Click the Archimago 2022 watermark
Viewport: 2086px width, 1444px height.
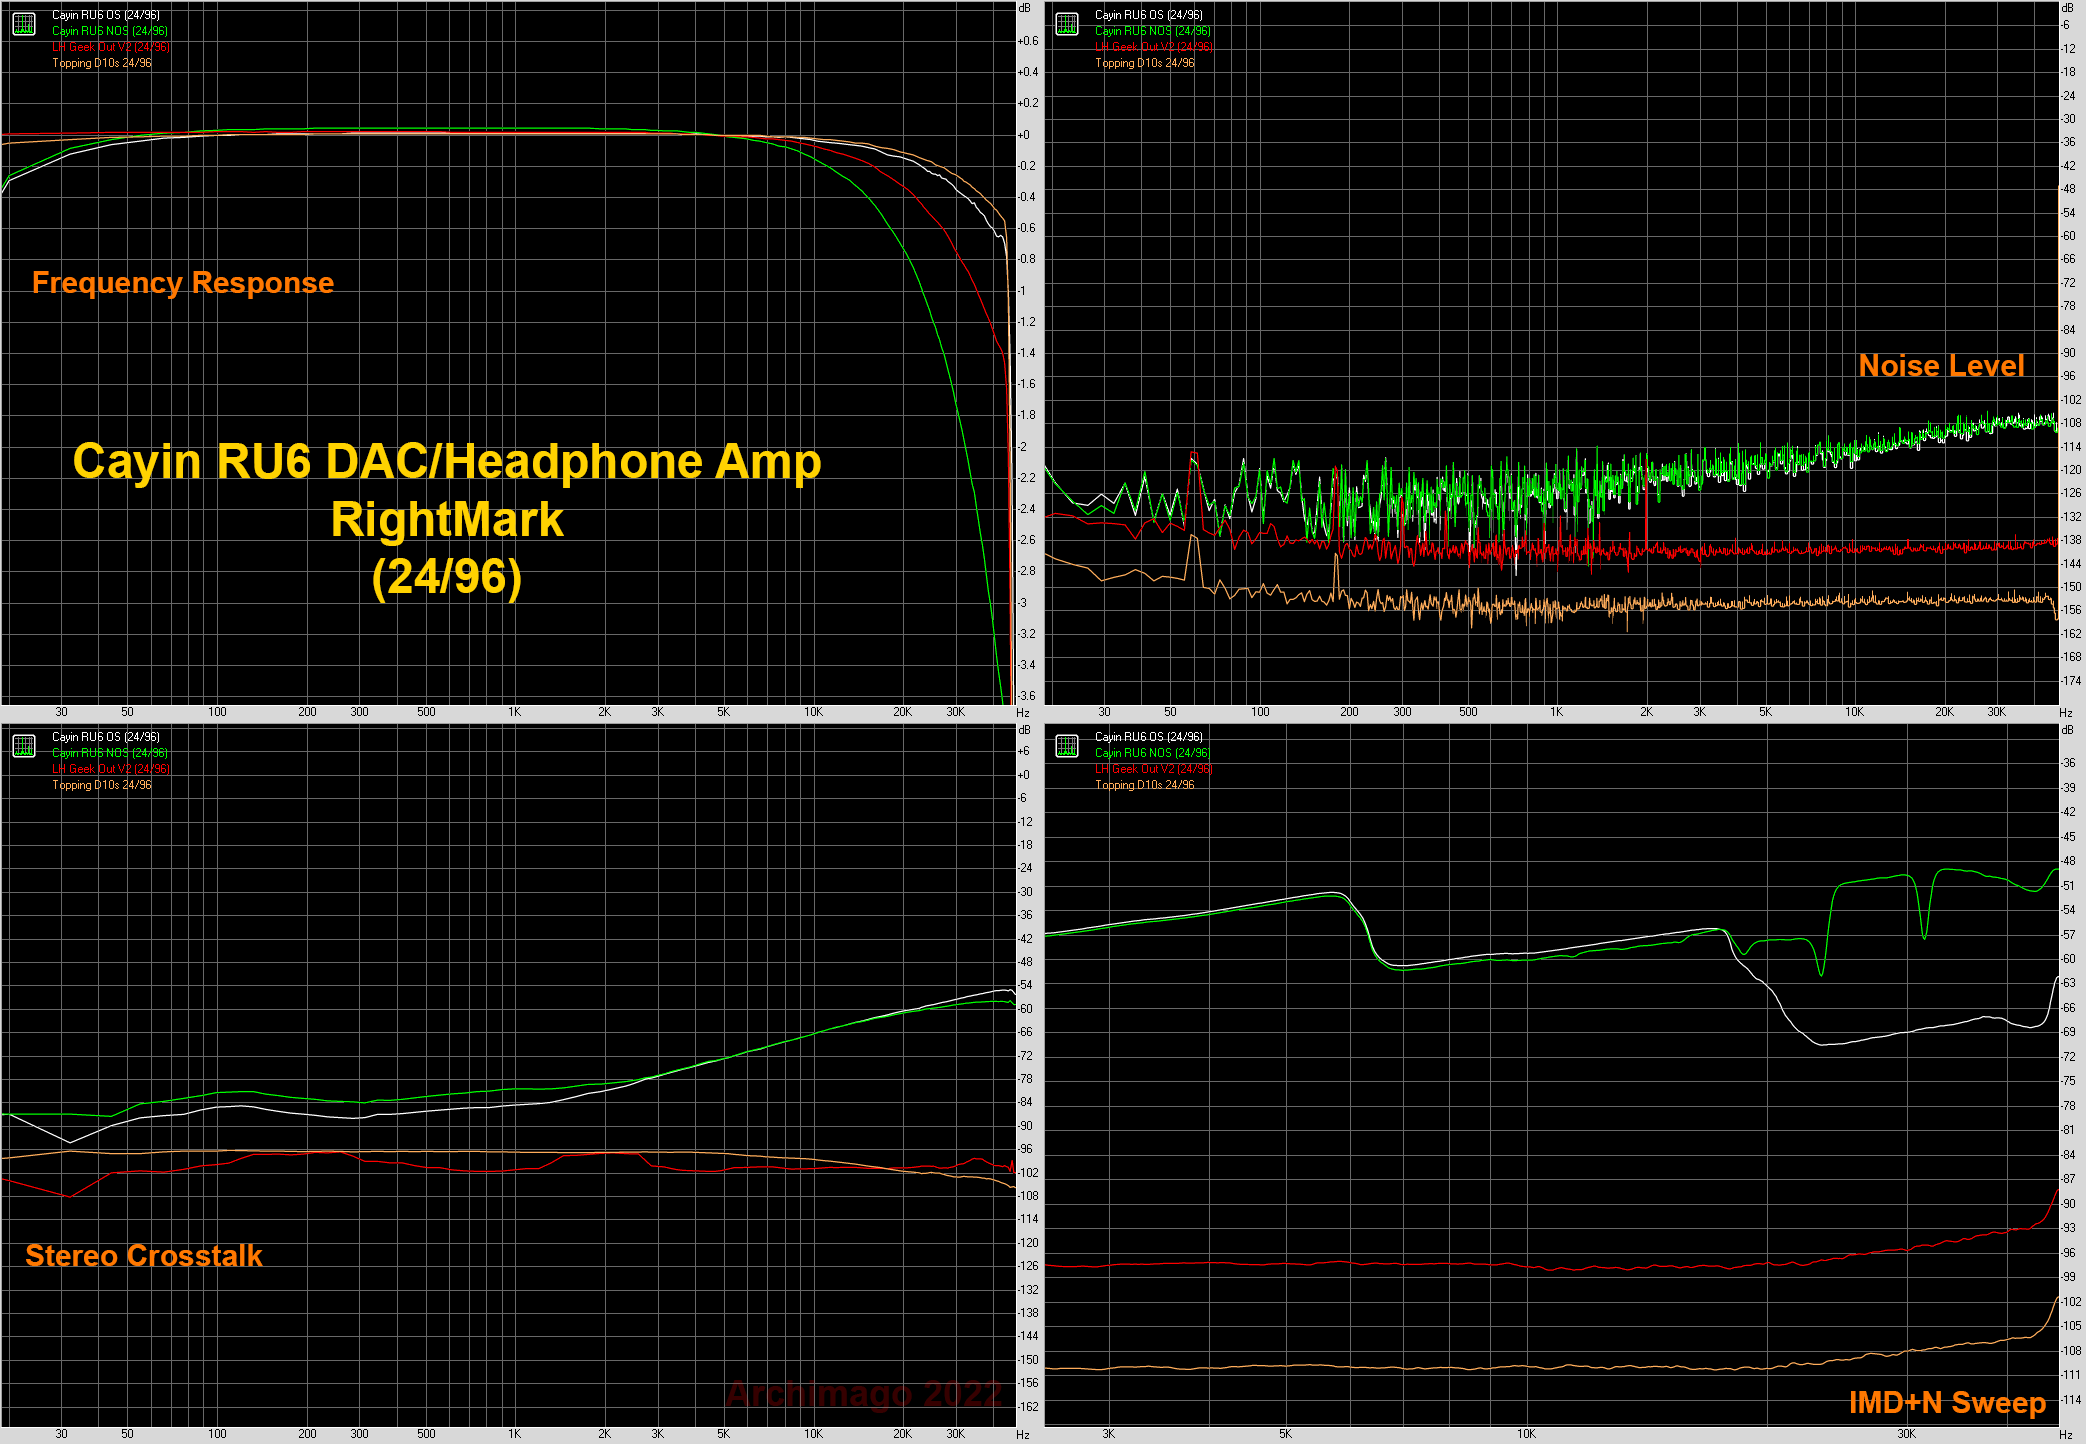(x=862, y=1393)
